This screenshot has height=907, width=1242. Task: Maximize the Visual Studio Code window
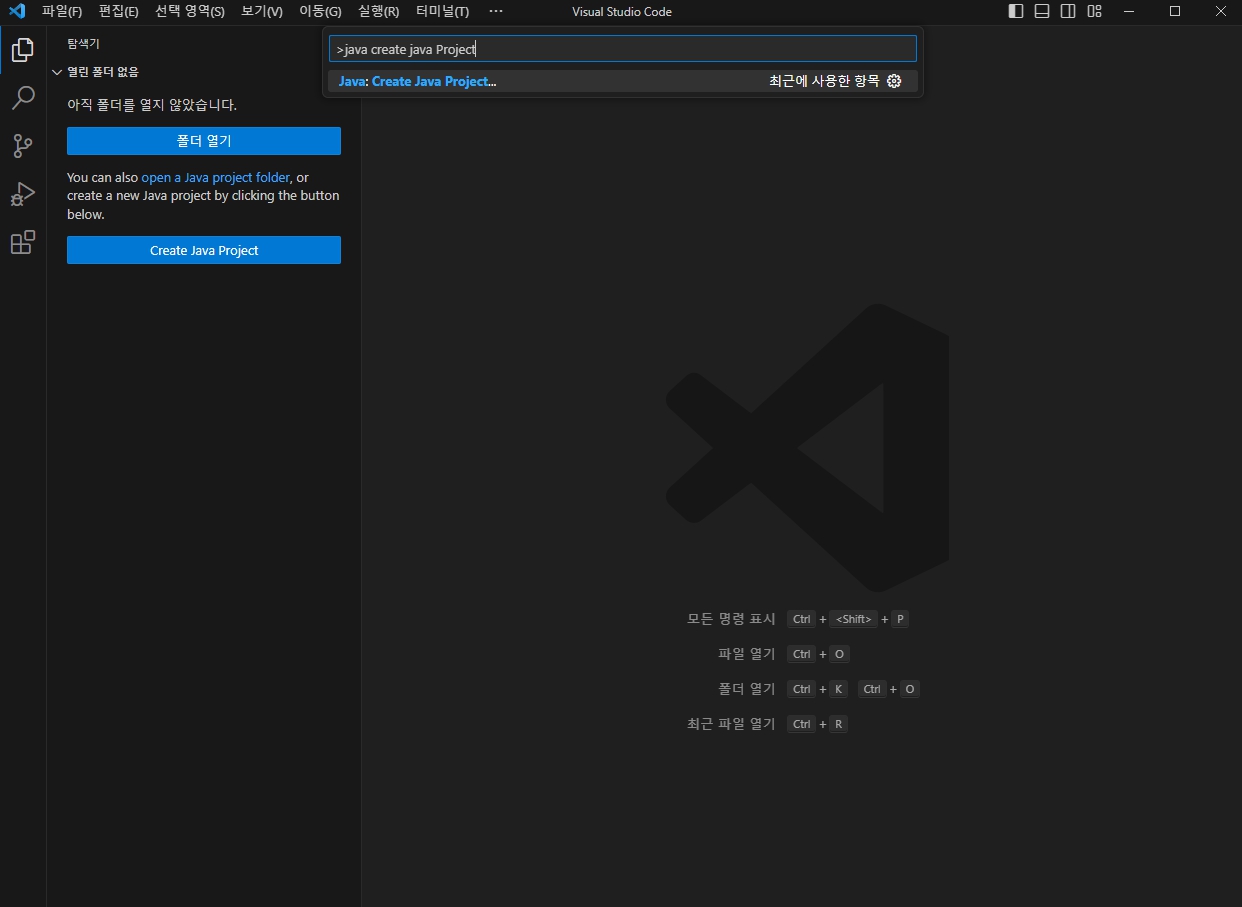[1175, 12]
